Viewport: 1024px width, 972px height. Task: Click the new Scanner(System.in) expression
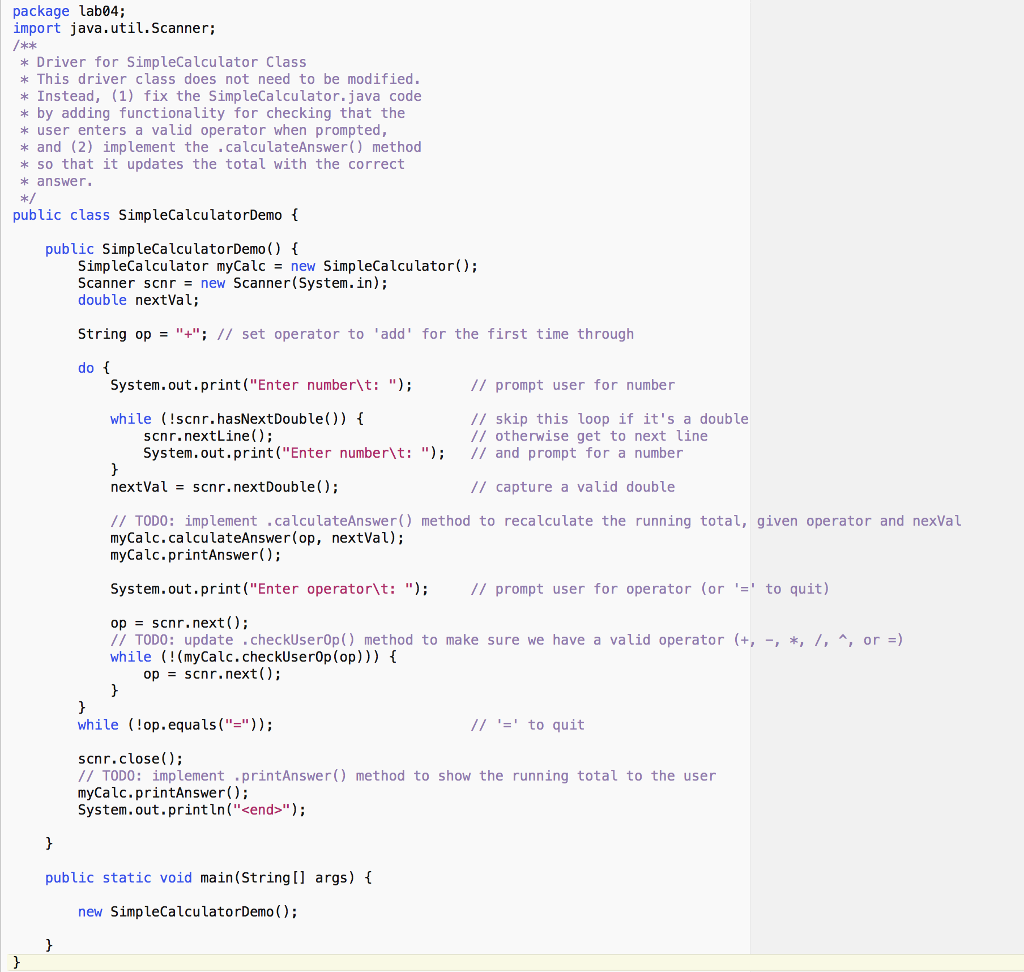point(290,283)
